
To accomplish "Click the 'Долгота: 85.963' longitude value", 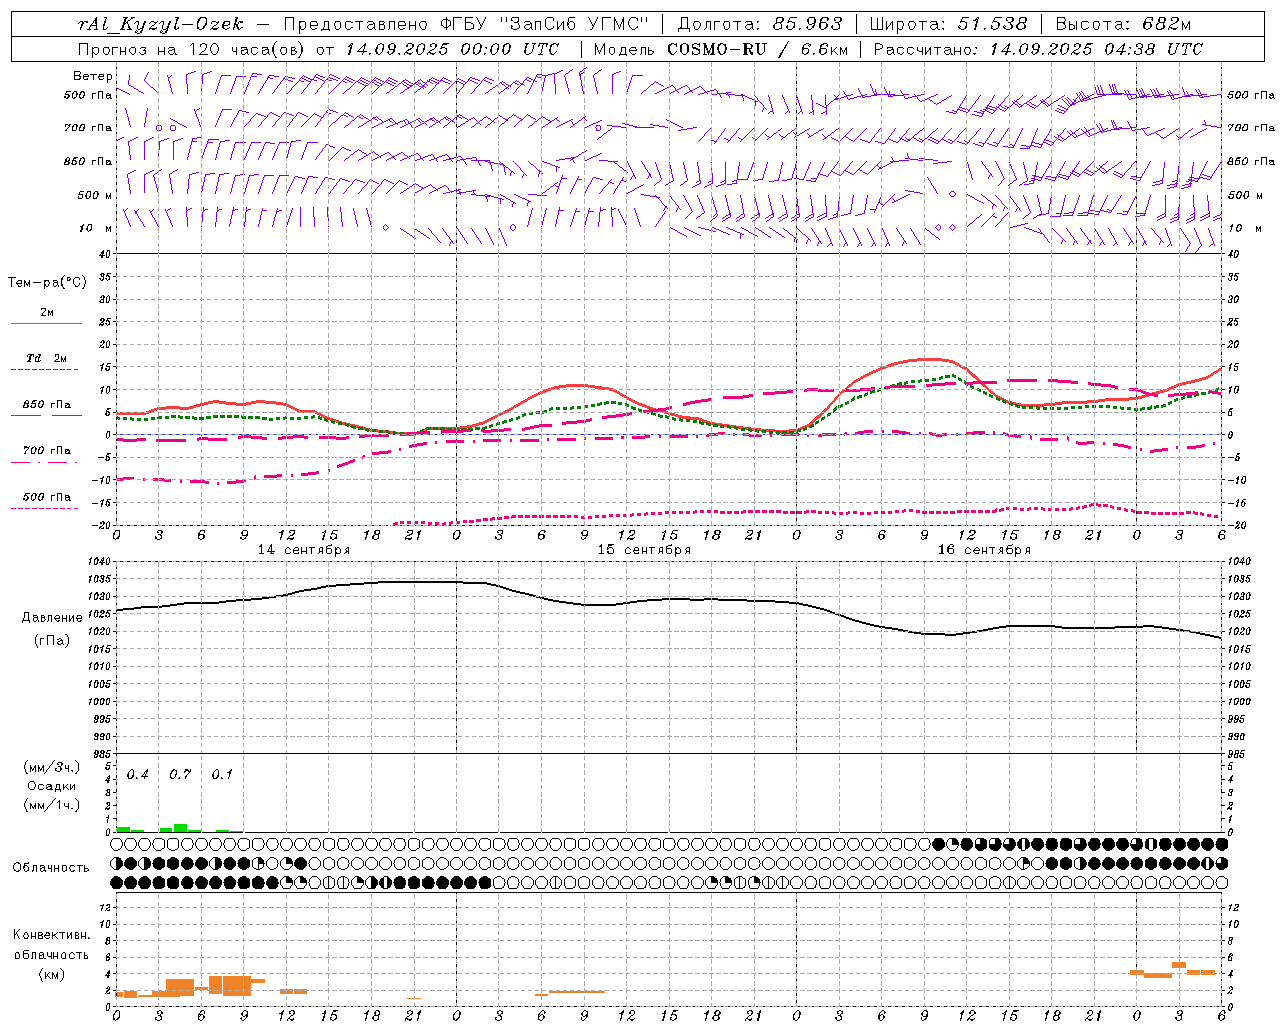I will click(760, 24).
